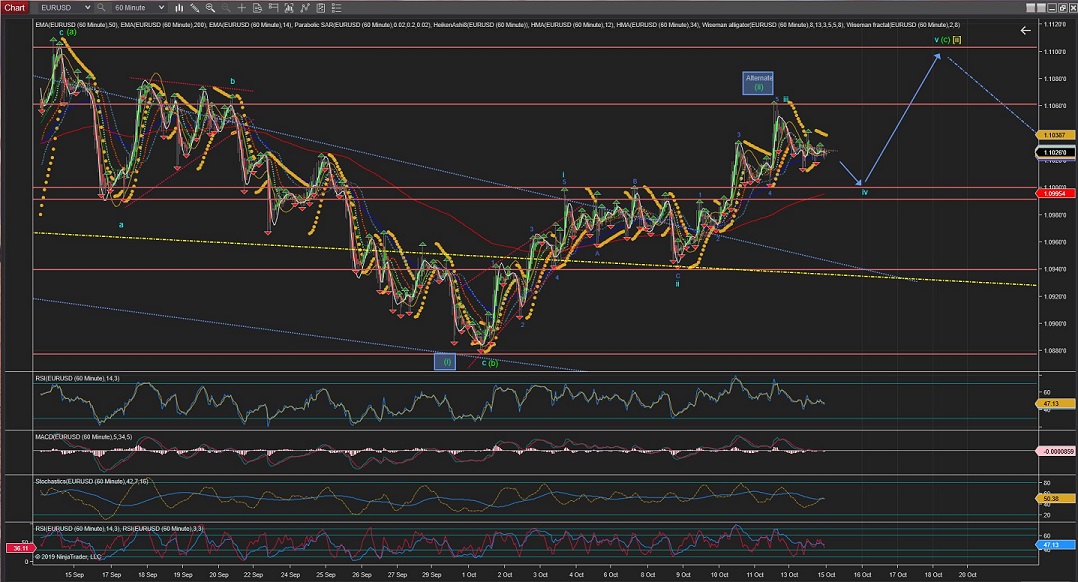The height and width of the screenshot is (582, 1078).
Task: Select the bottom dual RSI panel label
Action: pos(119,528)
